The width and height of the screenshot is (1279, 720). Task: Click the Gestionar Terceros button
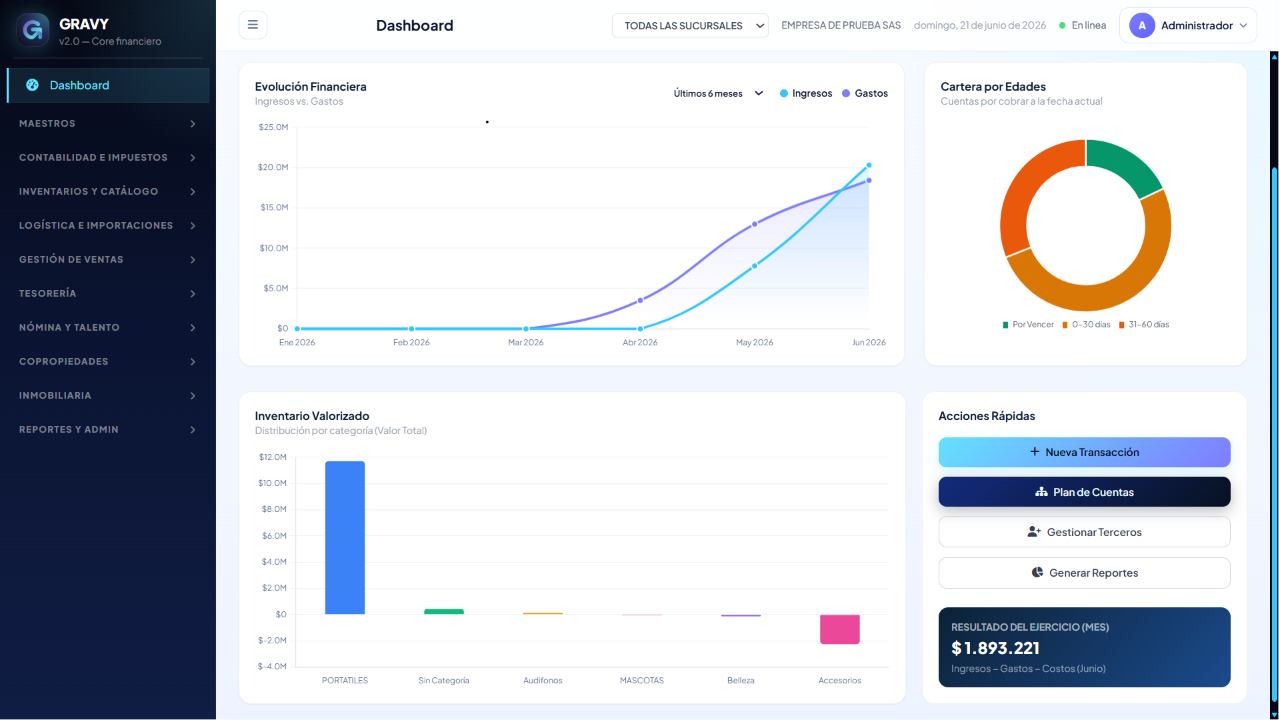(x=1084, y=532)
